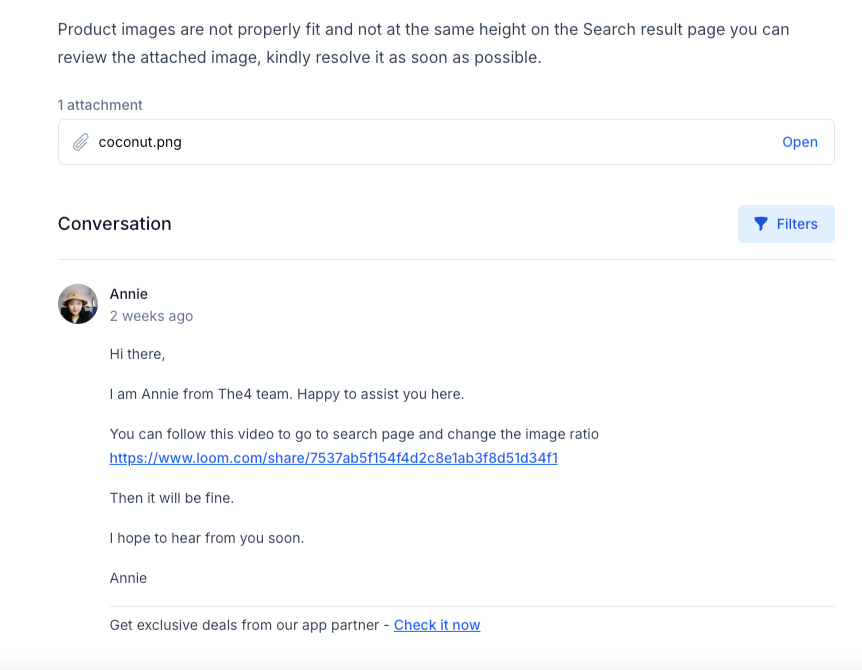Click the funnel icon in Filters button
Viewport: 862px width, 670px height.
[x=761, y=224]
